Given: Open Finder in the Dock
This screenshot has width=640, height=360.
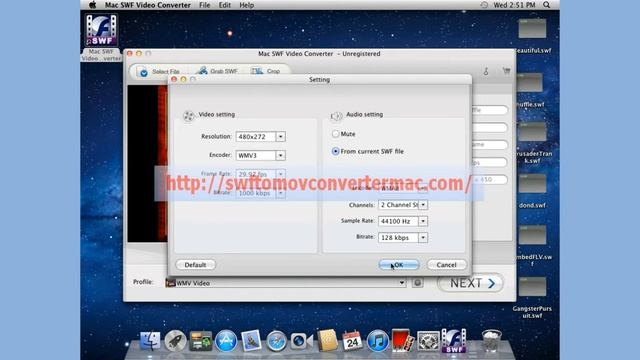Looking at the screenshot, I should click(x=150, y=341).
